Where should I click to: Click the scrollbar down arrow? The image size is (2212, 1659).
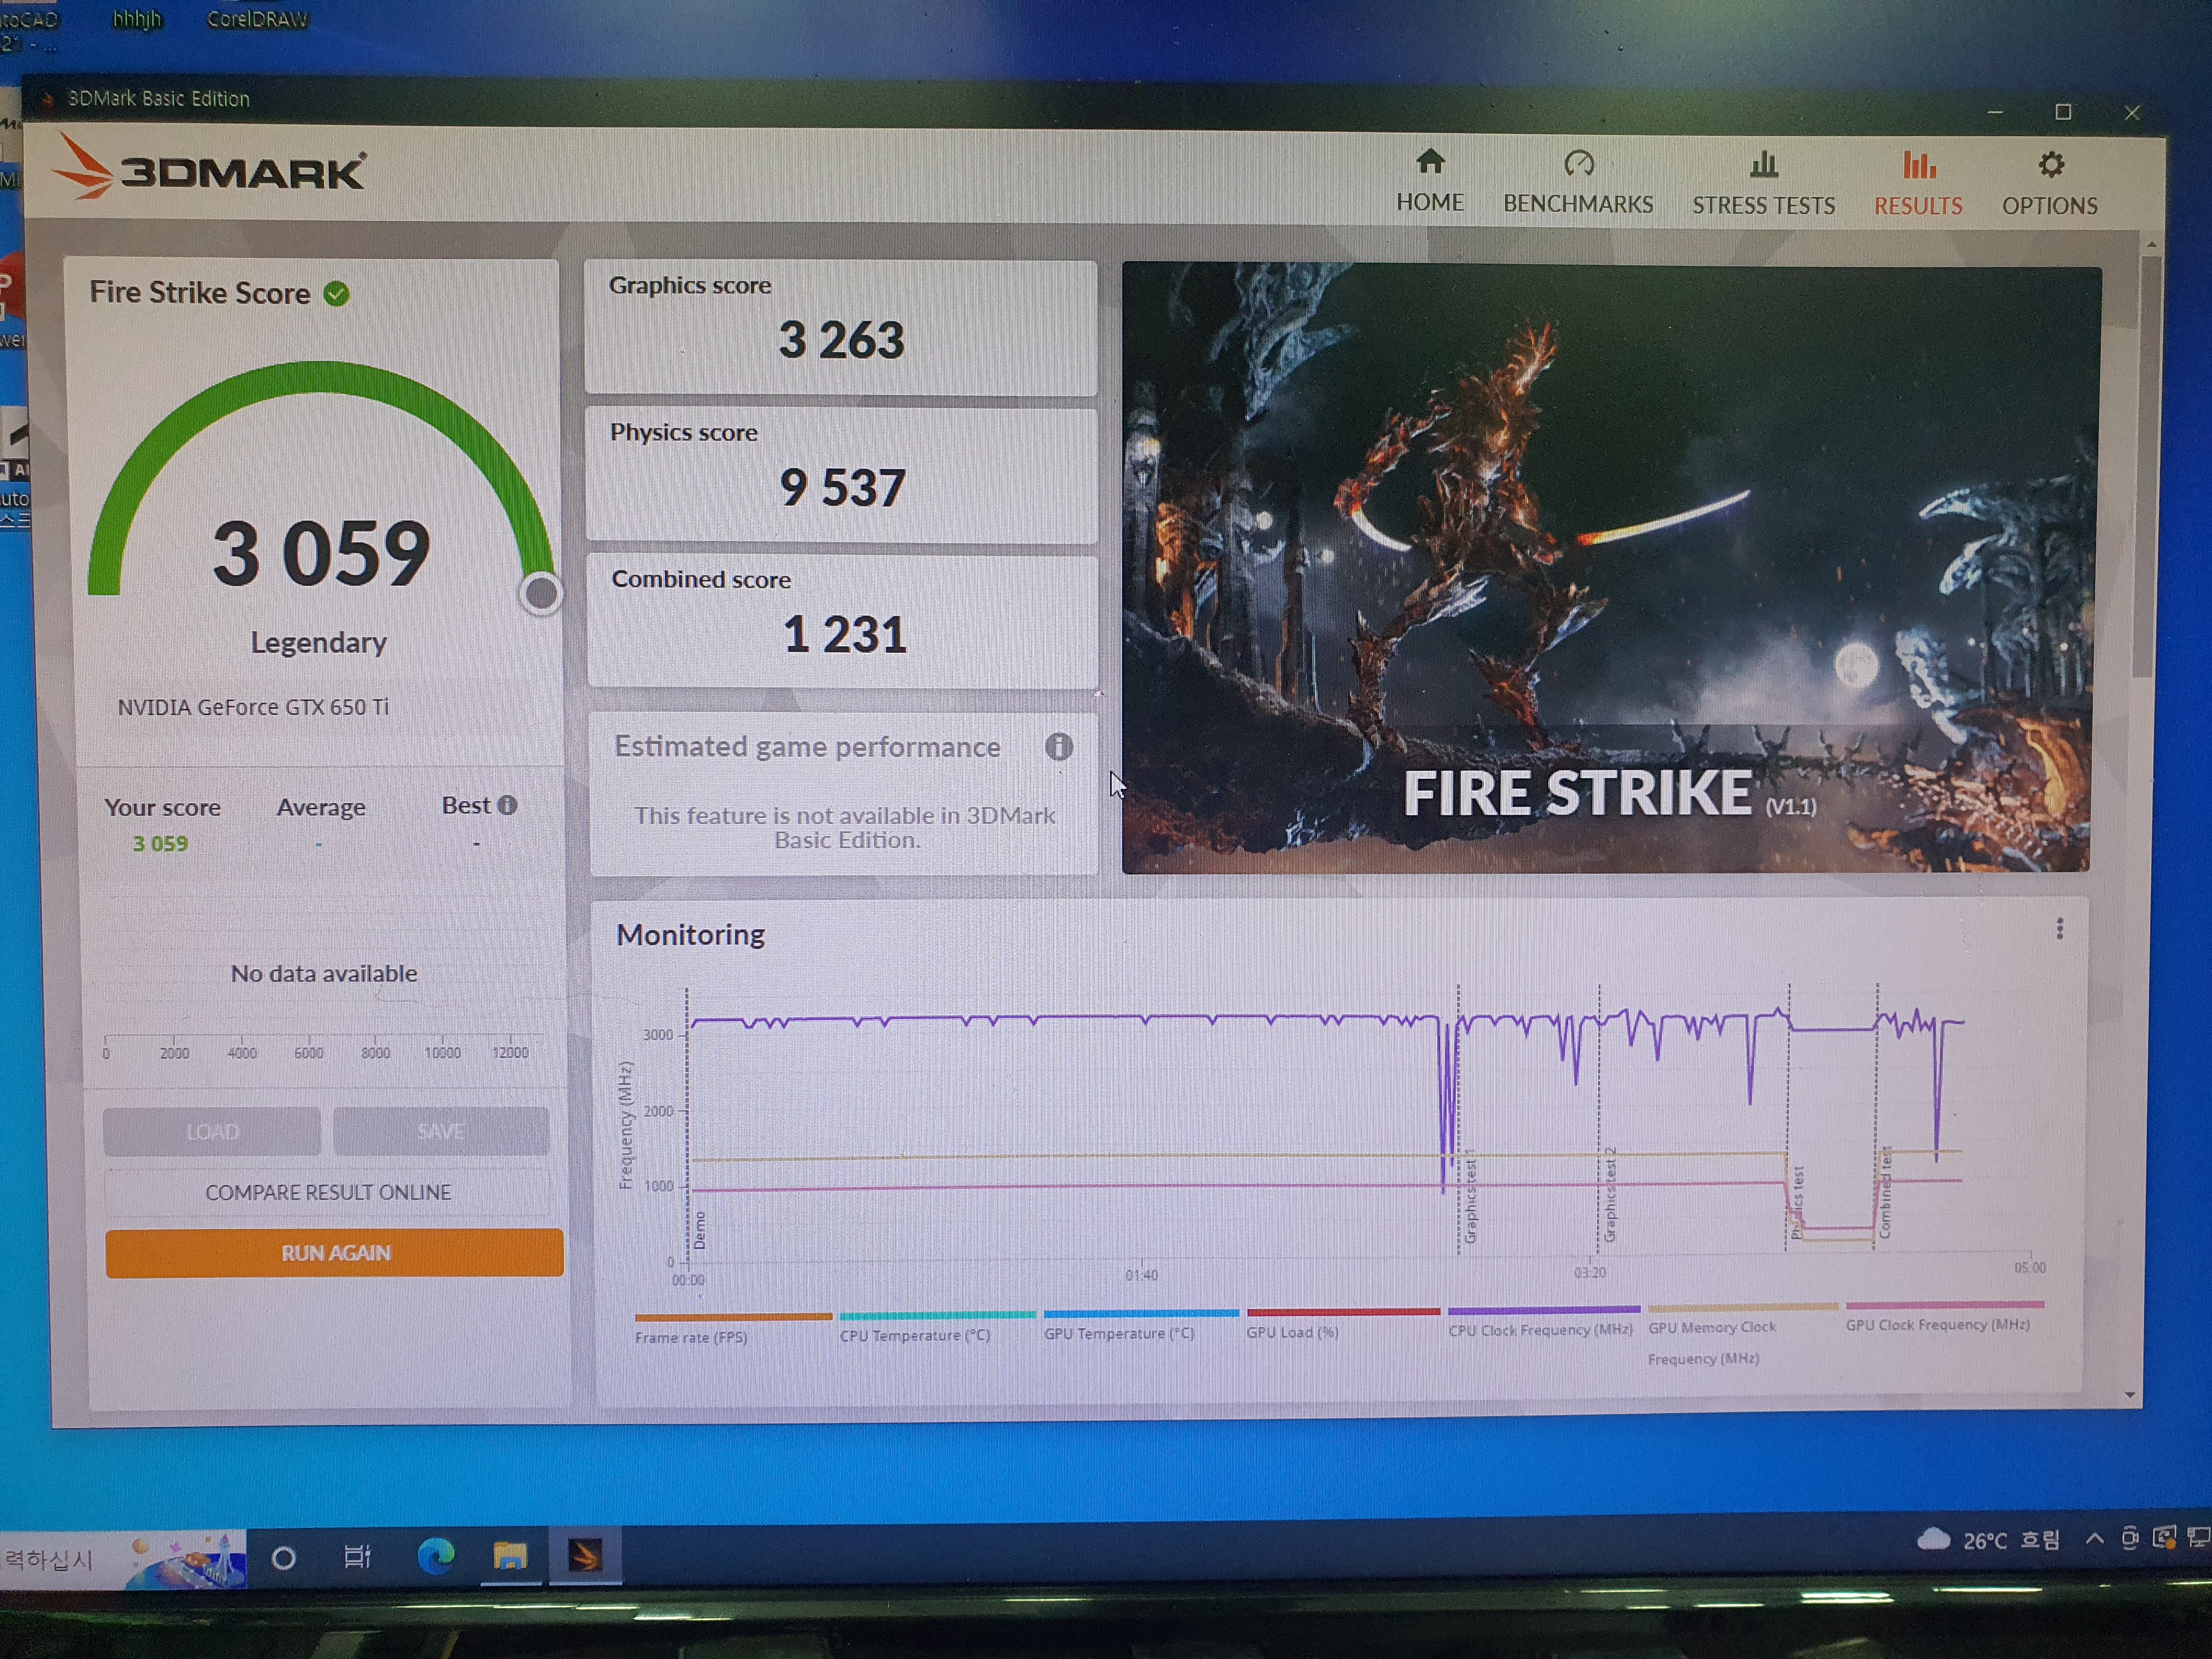[x=2130, y=1394]
